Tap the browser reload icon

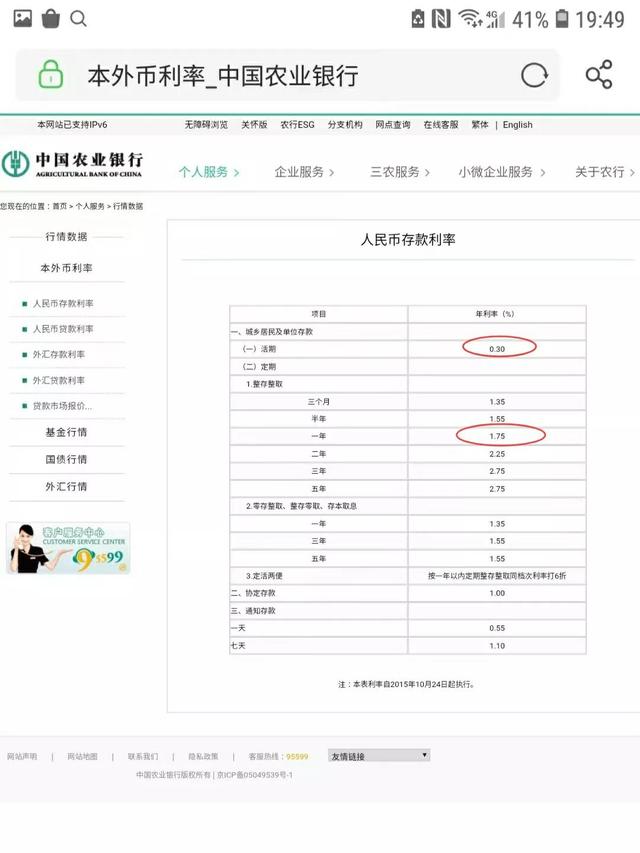tap(535, 75)
